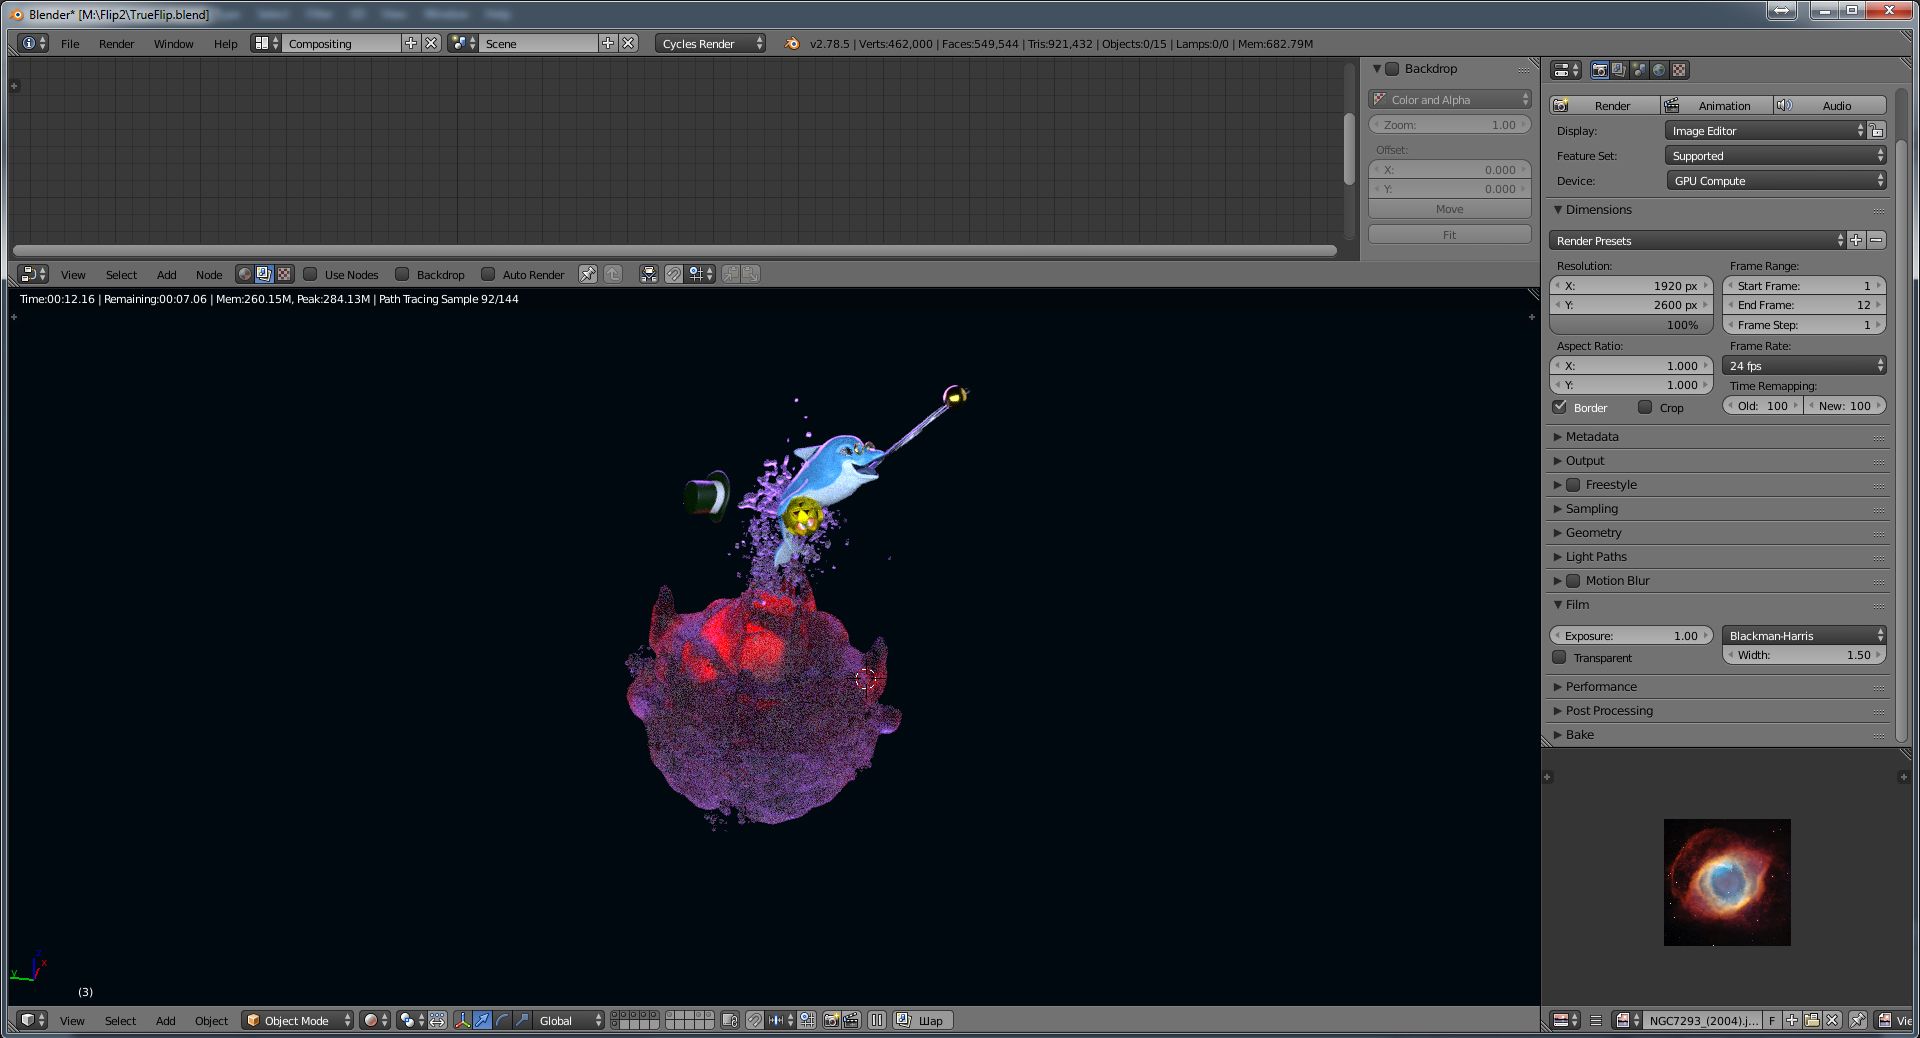This screenshot has height=1038, width=1920.
Task: Open the Device GPU Compute dropdown
Action: pos(1776,181)
